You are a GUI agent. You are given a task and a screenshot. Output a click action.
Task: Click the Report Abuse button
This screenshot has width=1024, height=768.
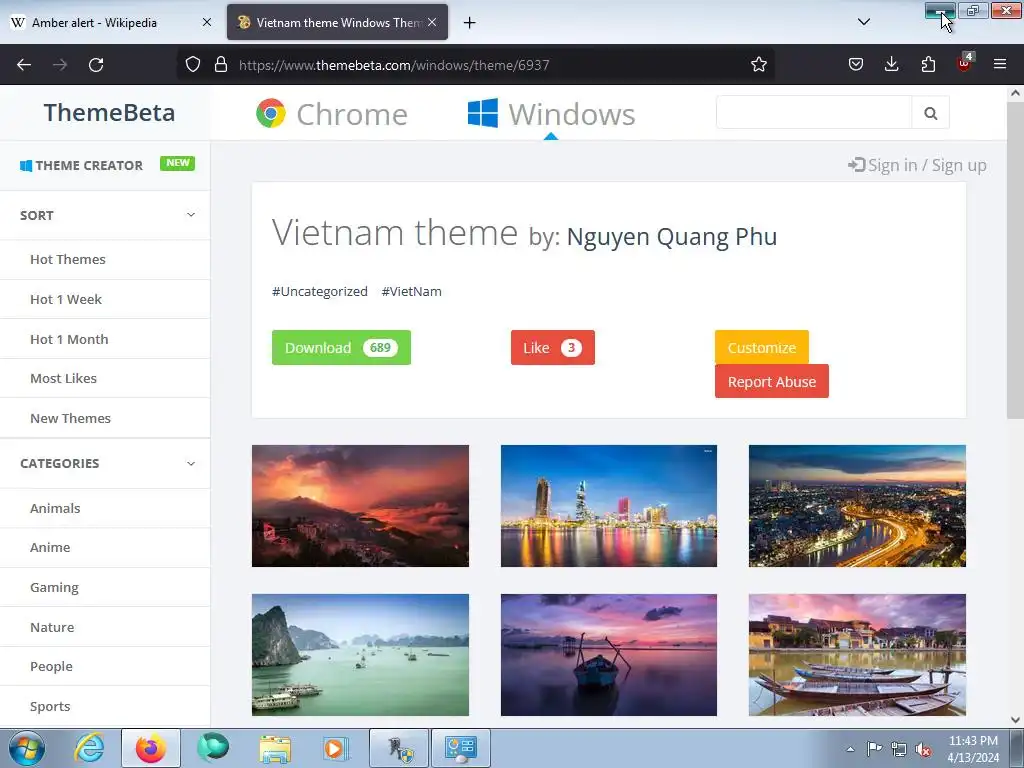pos(772,381)
